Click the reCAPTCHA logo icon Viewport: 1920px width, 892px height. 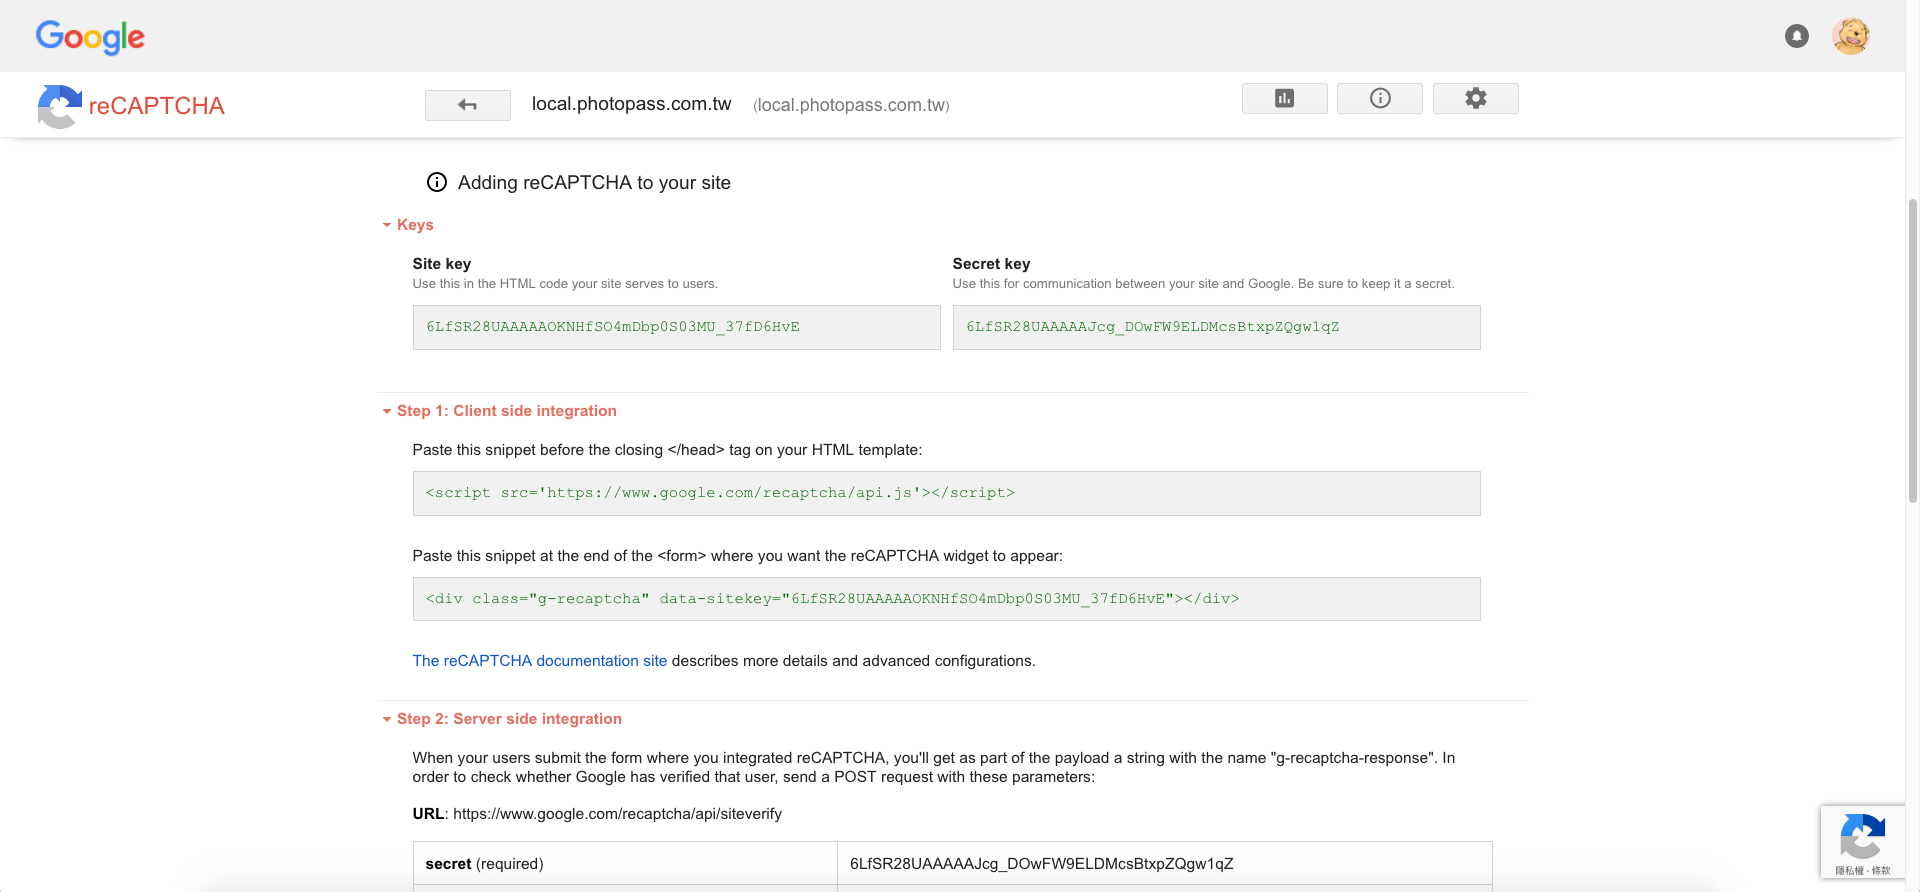click(59, 106)
